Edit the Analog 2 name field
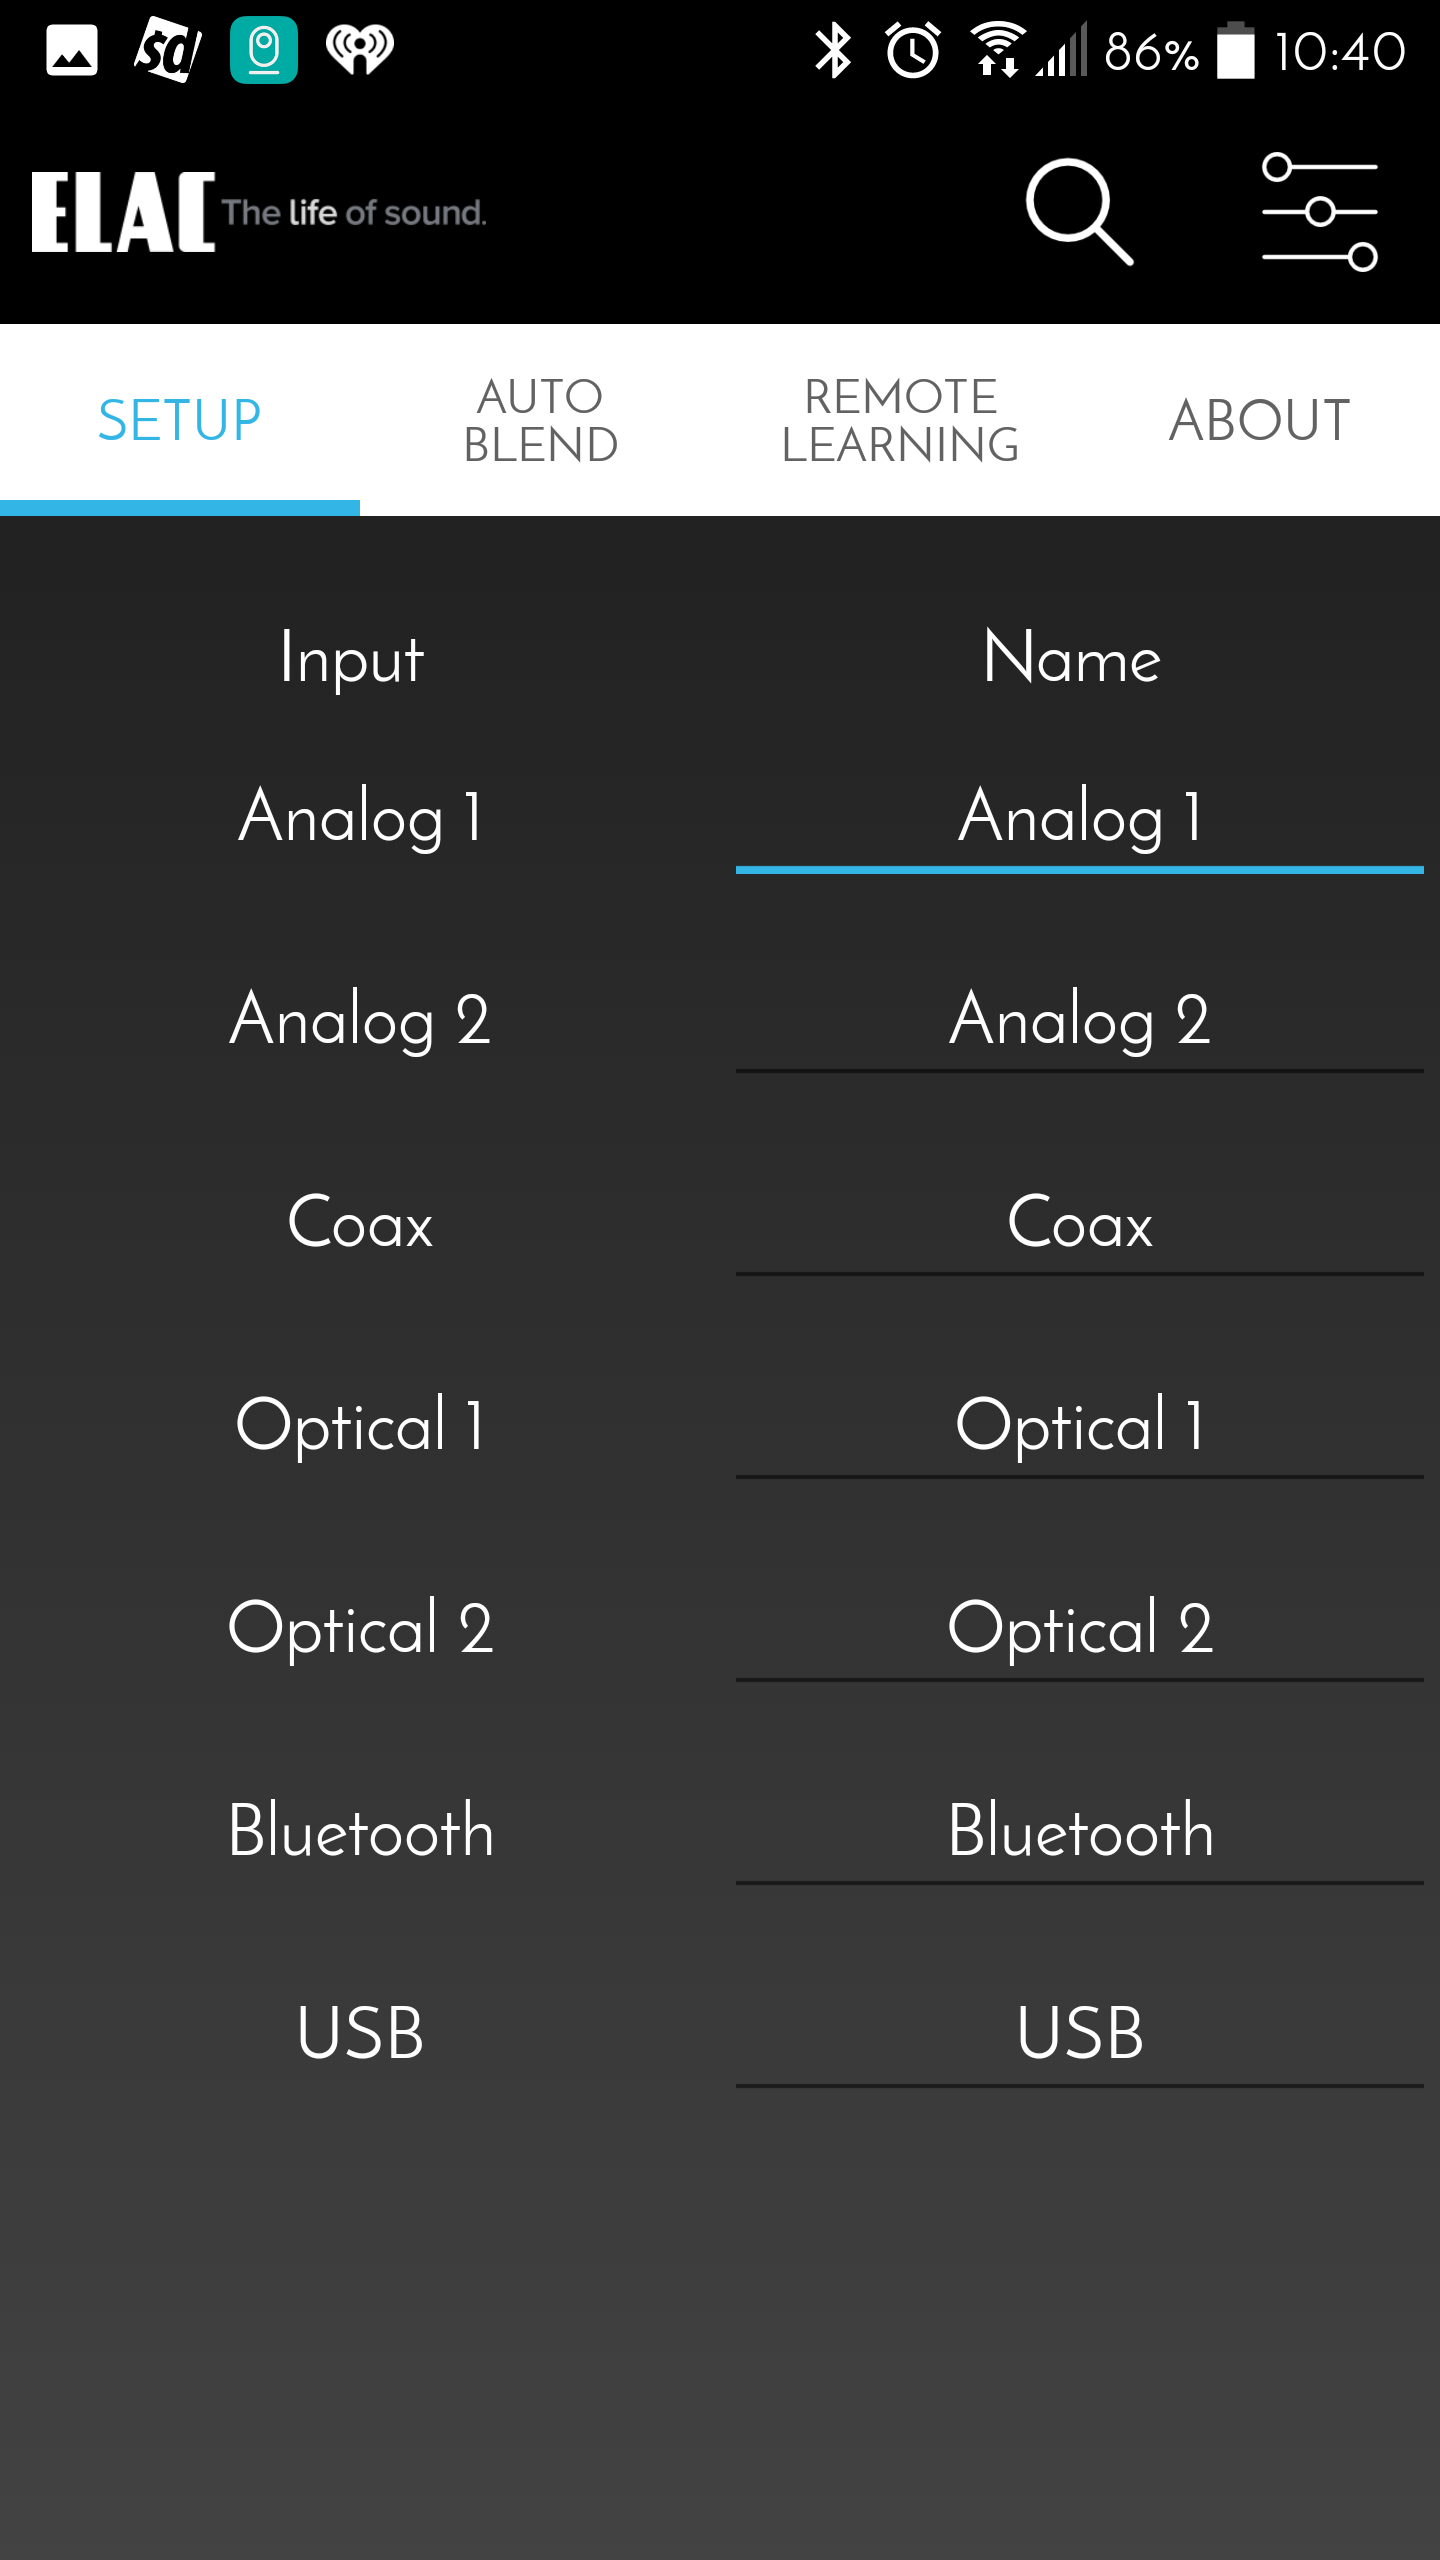The width and height of the screenshot is (1440, 2560). (x=1080, y=1021)
